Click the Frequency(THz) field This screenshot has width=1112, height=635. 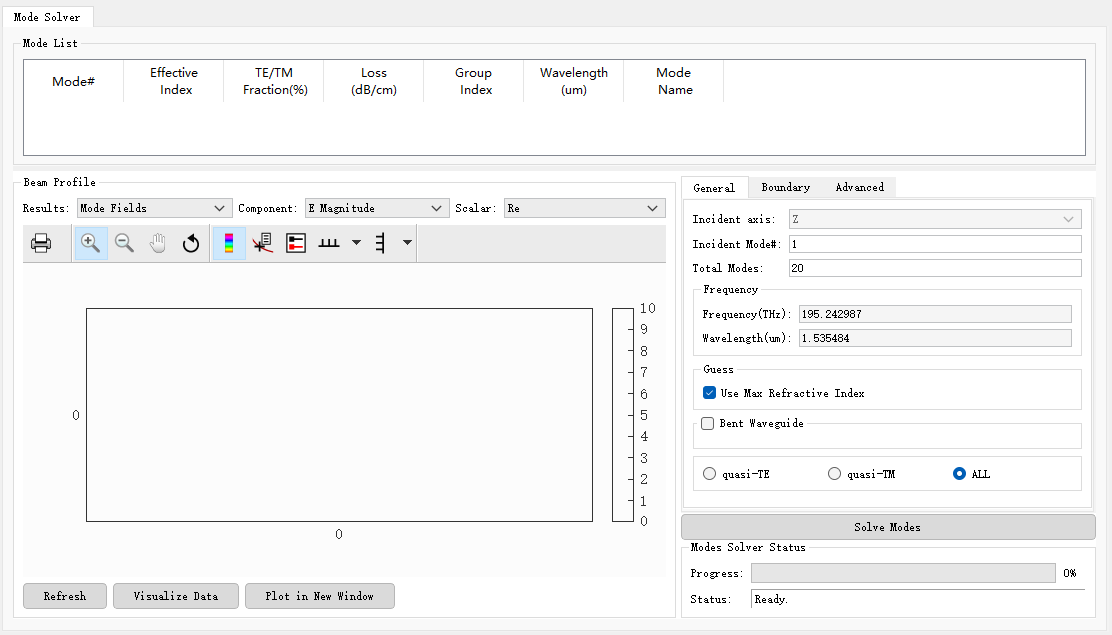tap(935, 314)
